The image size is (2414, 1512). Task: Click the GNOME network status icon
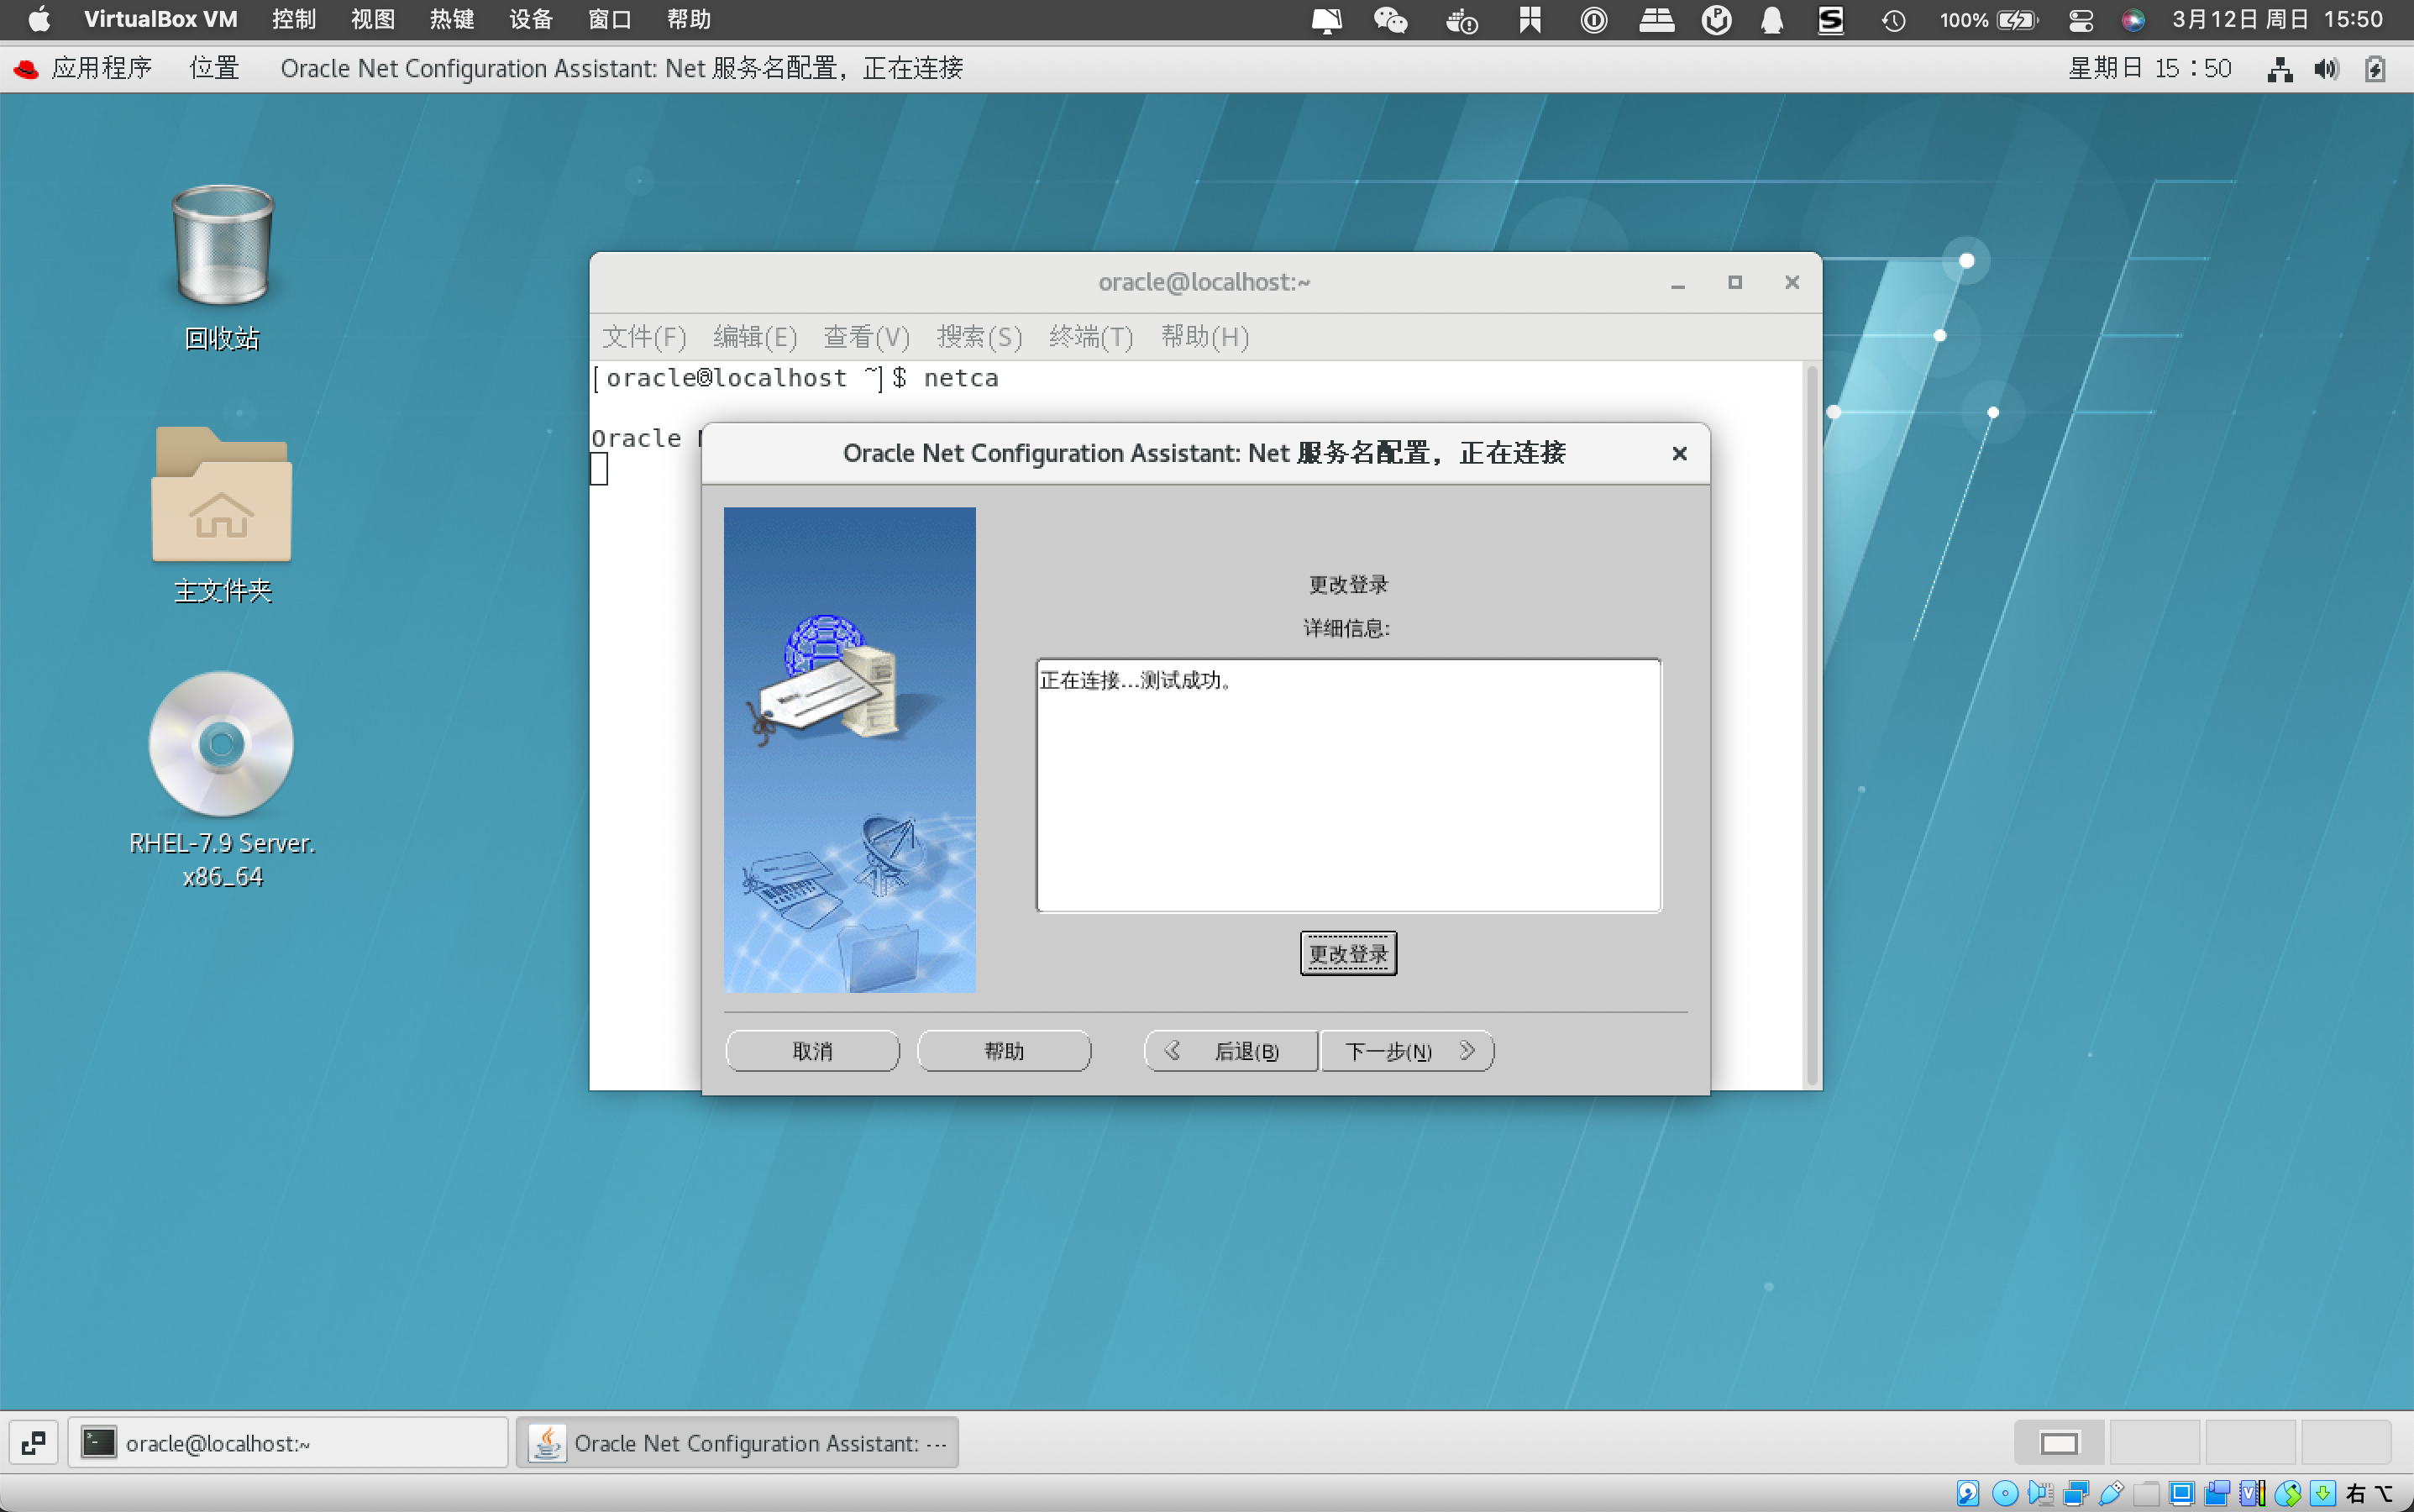click(2280, 68)
